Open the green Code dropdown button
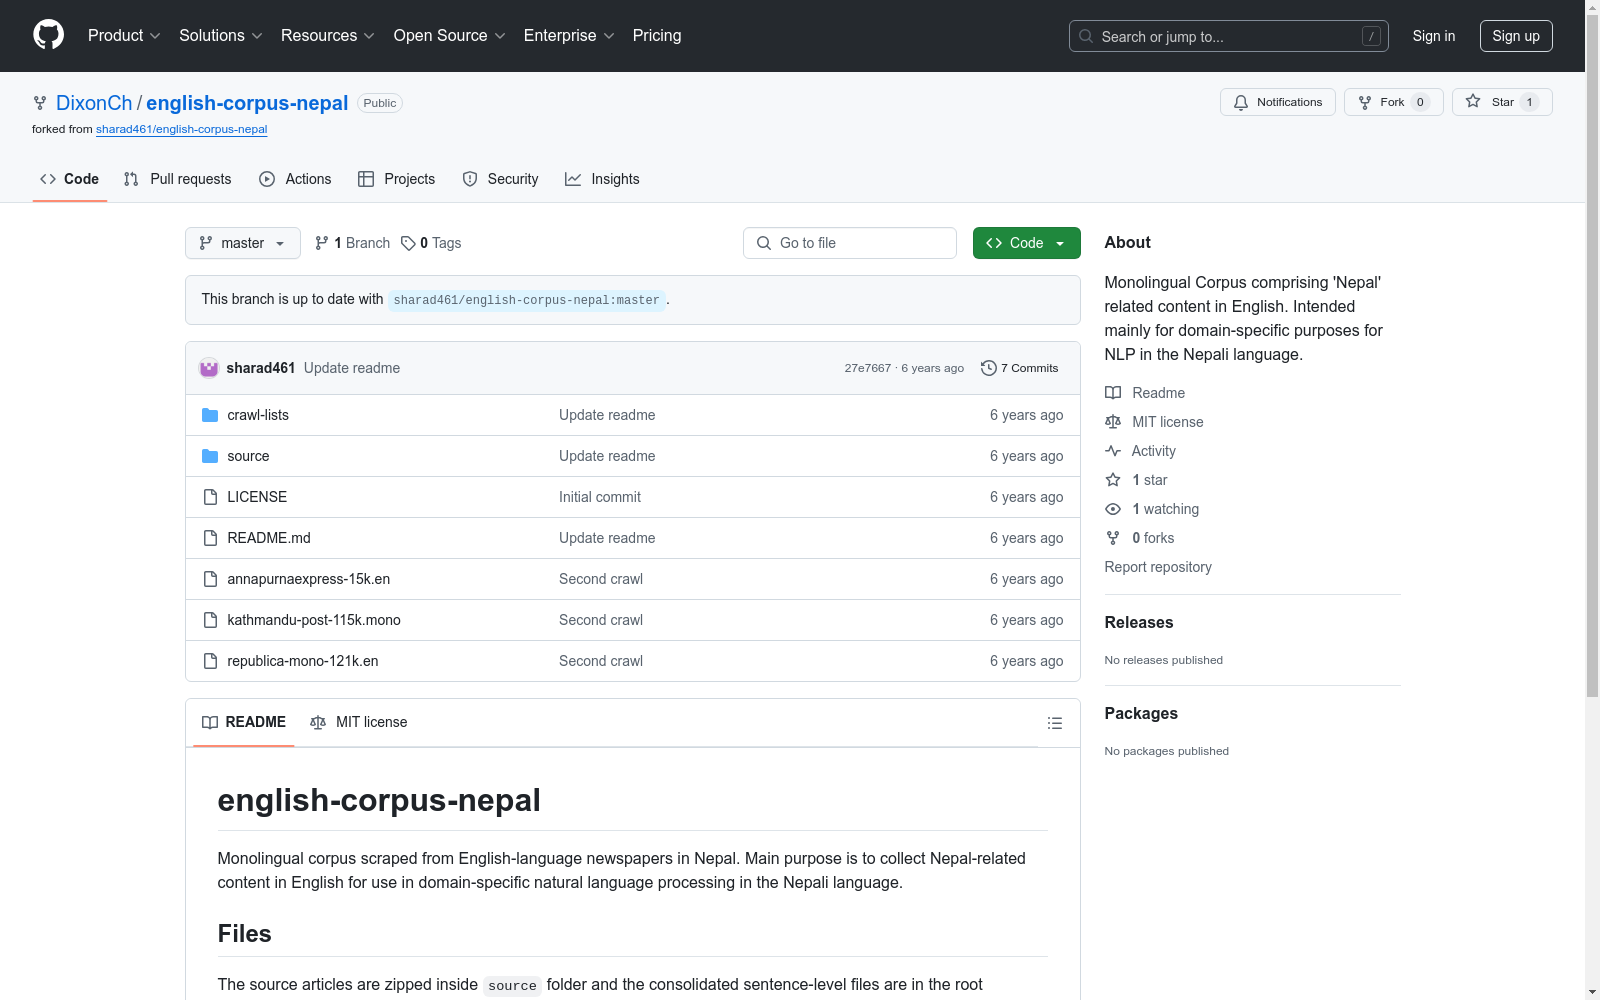The image size is (1600, 1000). tap(1027, 243)
